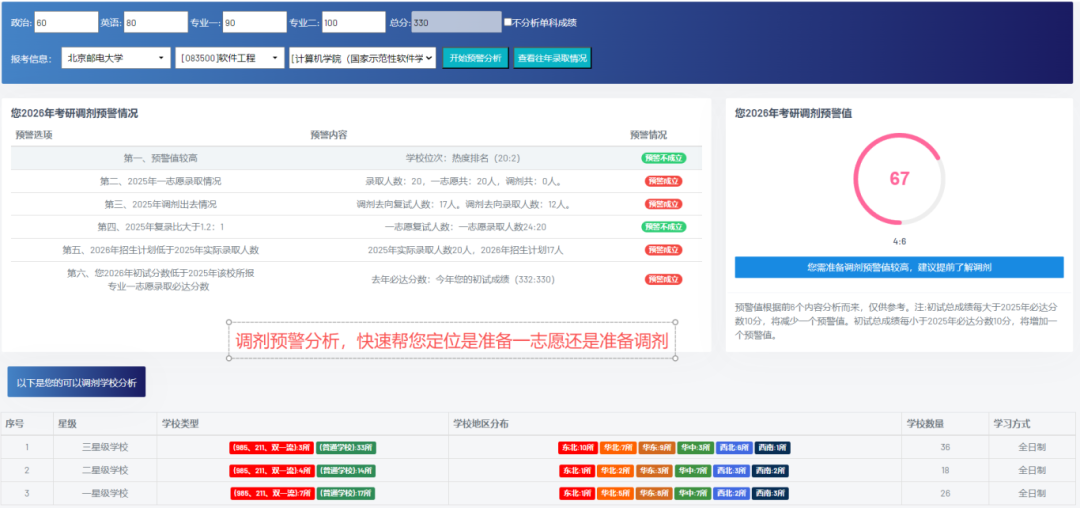Click the 第二、2025年一志愿录取情况 row label
This screenshot has width=1080, height=508.
coord(160,181)
